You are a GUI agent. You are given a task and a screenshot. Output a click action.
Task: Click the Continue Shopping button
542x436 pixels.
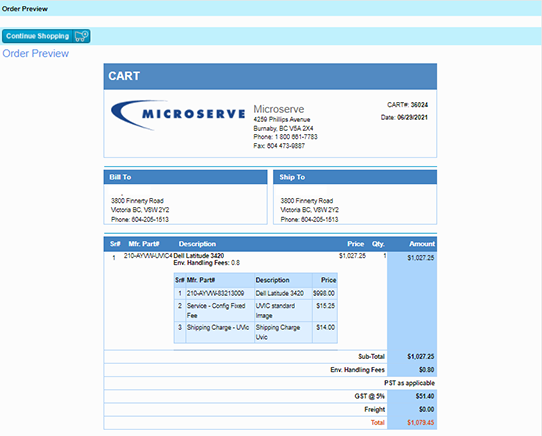[46, 36]
